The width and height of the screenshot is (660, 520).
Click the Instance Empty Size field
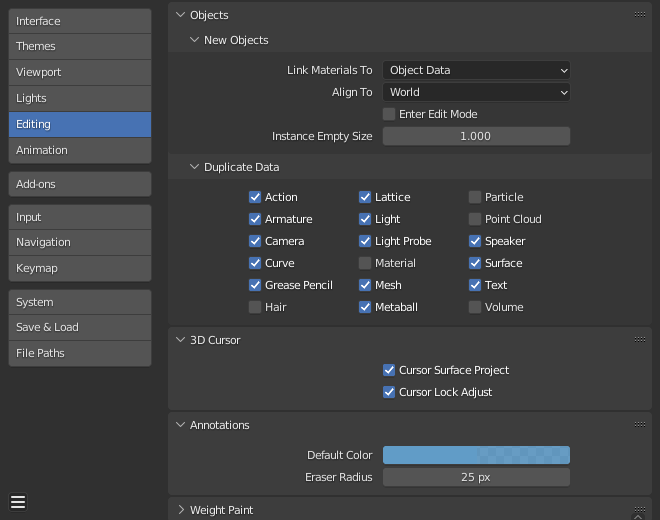pos(476,136)
